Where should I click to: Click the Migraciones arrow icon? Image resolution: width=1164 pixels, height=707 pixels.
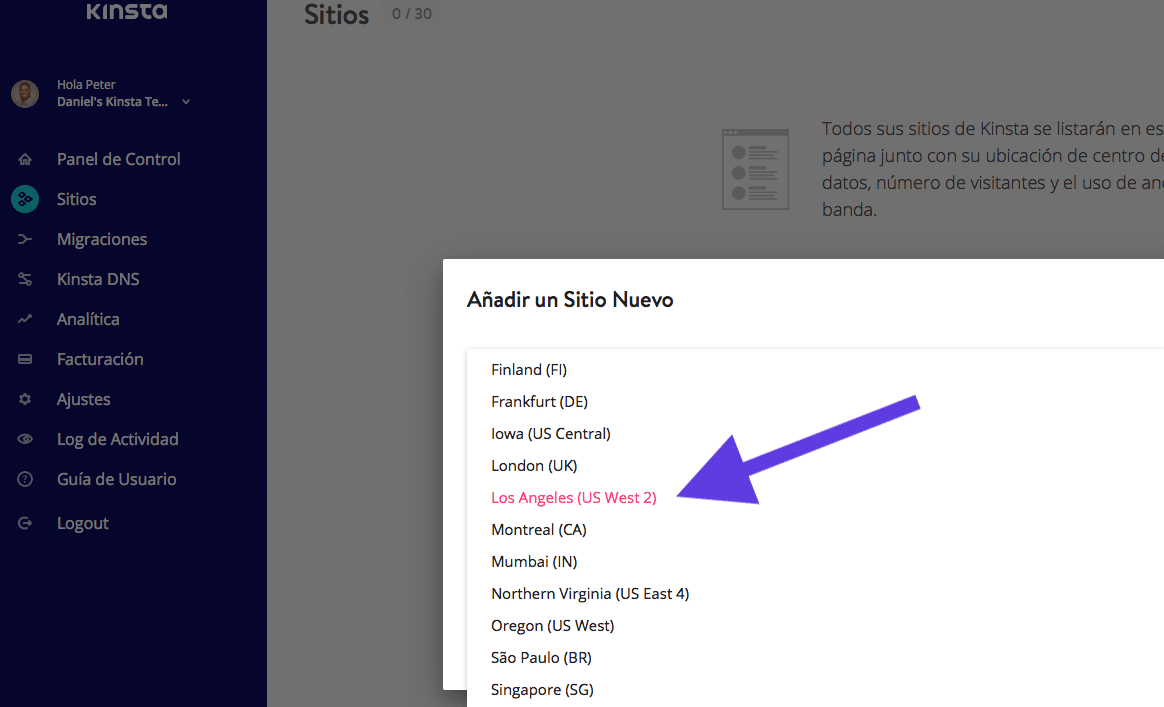(25, 239)
